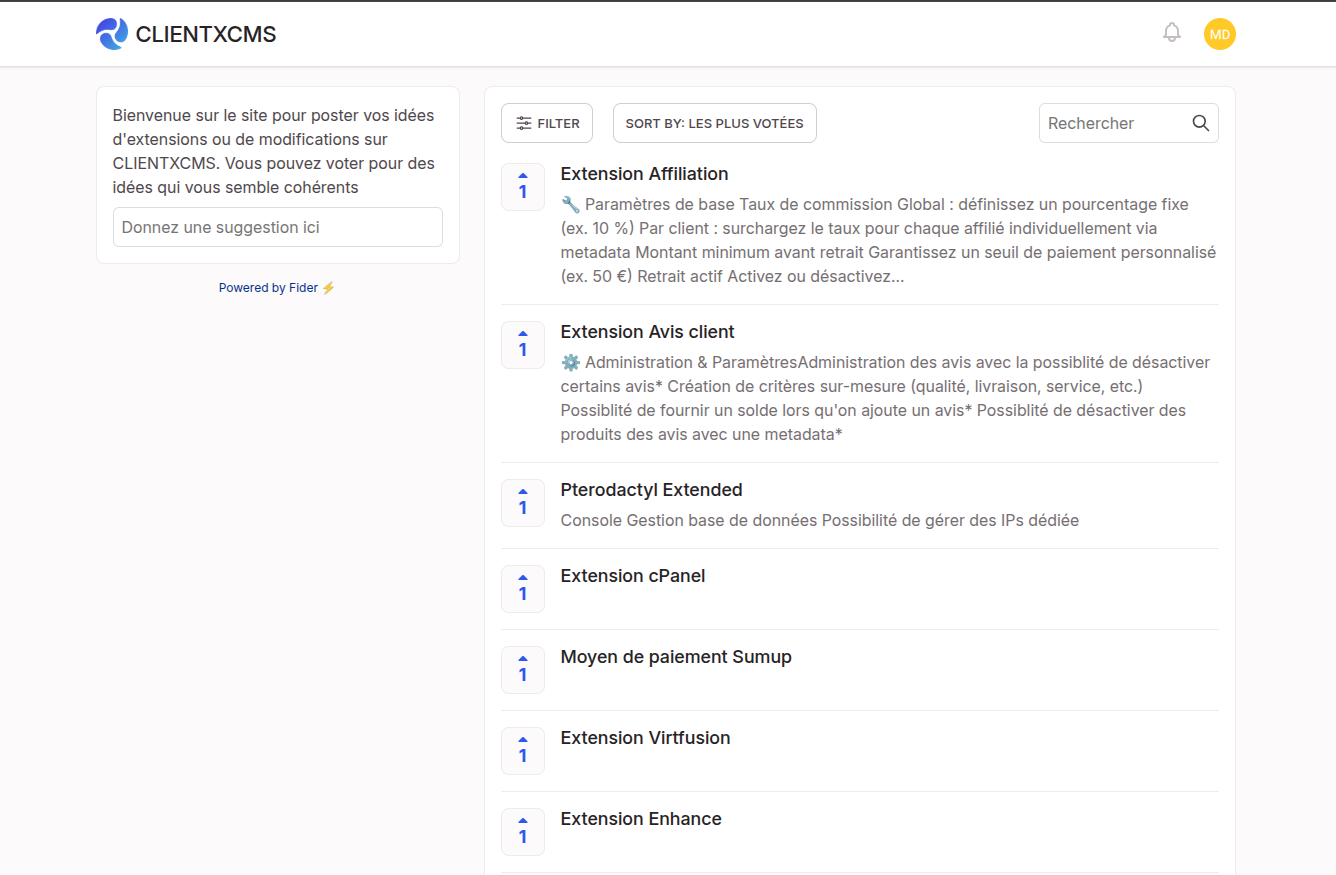The width and height of the screenshot is (1336, 875).
Task: Open the Sort by: Les plus votées dropdown
Action: point(715,123)
